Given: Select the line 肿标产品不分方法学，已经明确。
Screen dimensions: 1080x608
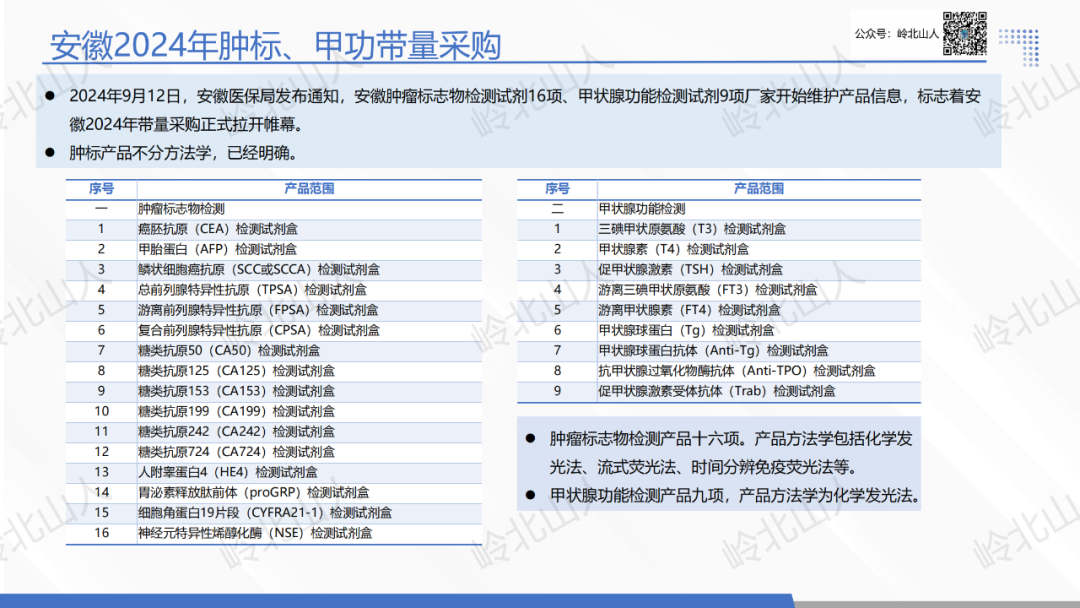Looking at the screenshot, I should (186, 153).
